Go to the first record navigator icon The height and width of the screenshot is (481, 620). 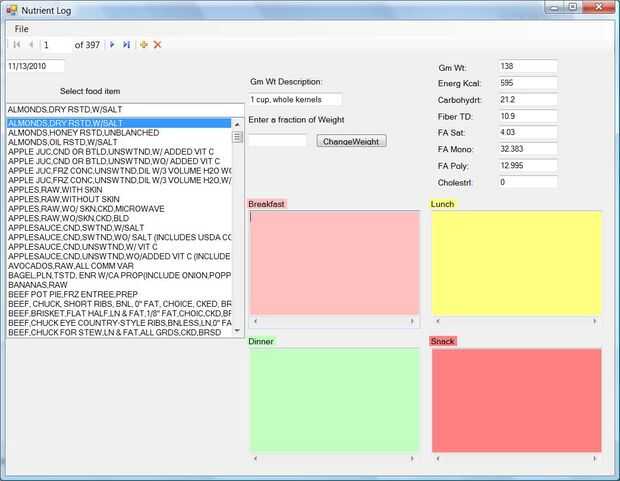coord(17,45)
